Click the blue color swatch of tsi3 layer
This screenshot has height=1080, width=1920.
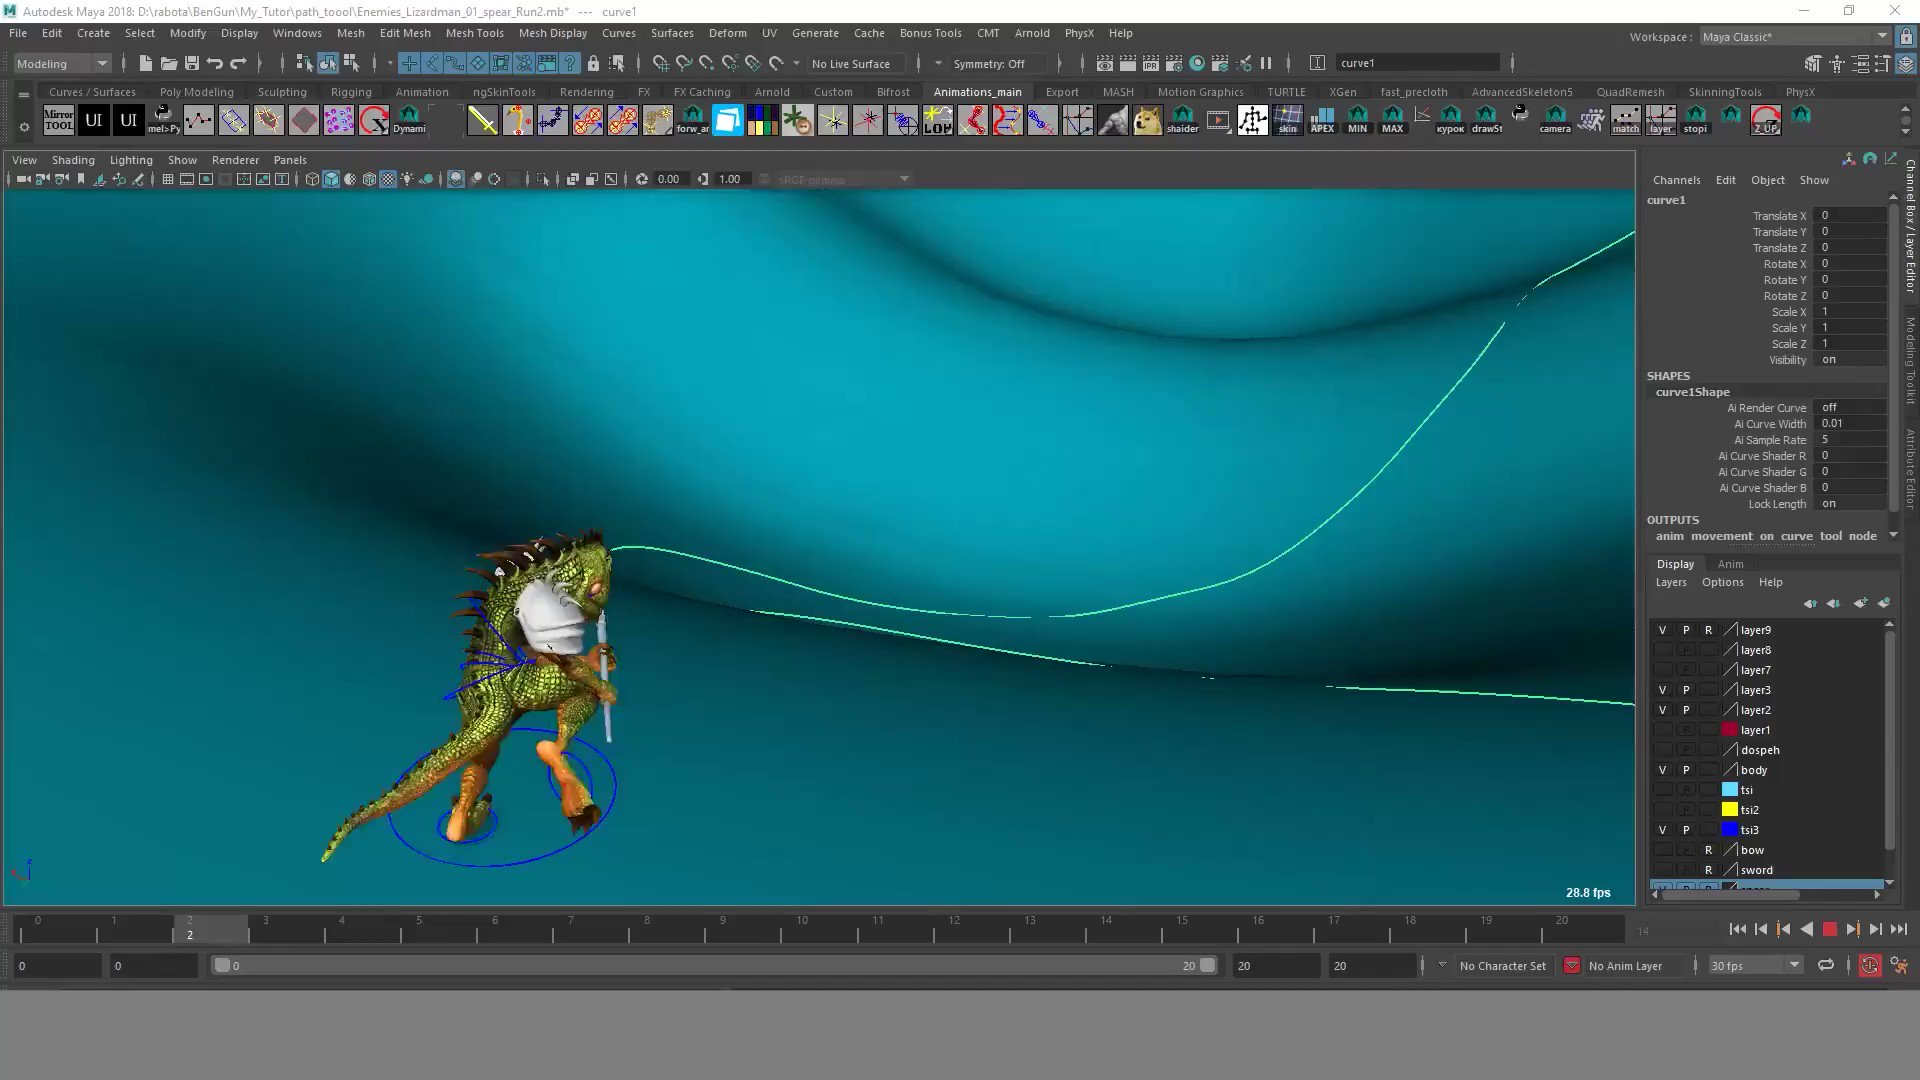point(1729,830)
